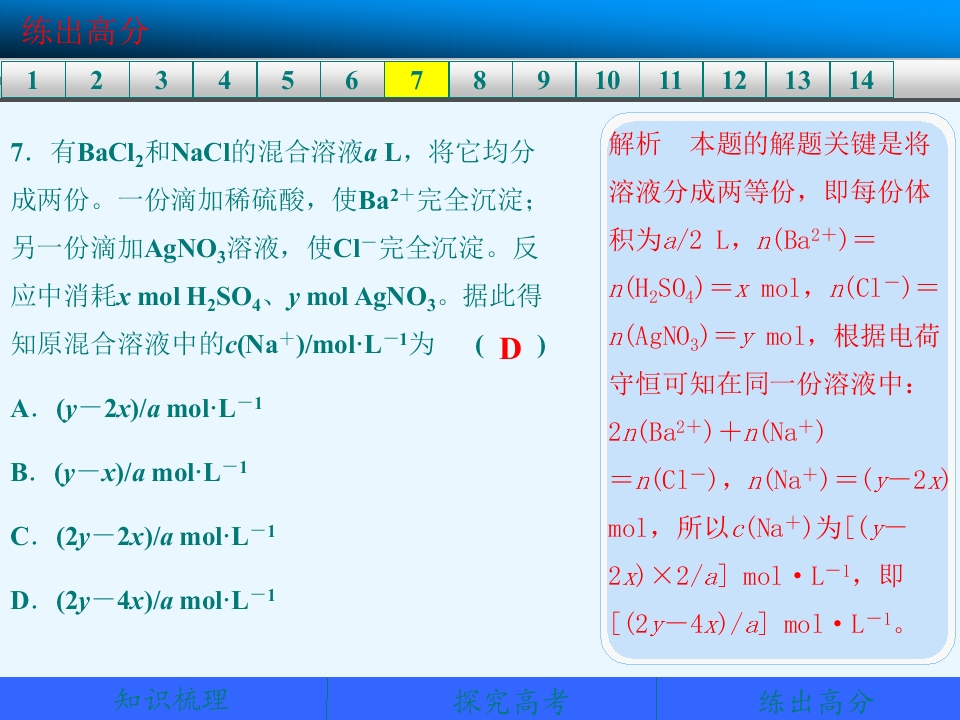Select option C (2y−2x)/a
Screen dimensions: 960x720
[x=143, y=536]
